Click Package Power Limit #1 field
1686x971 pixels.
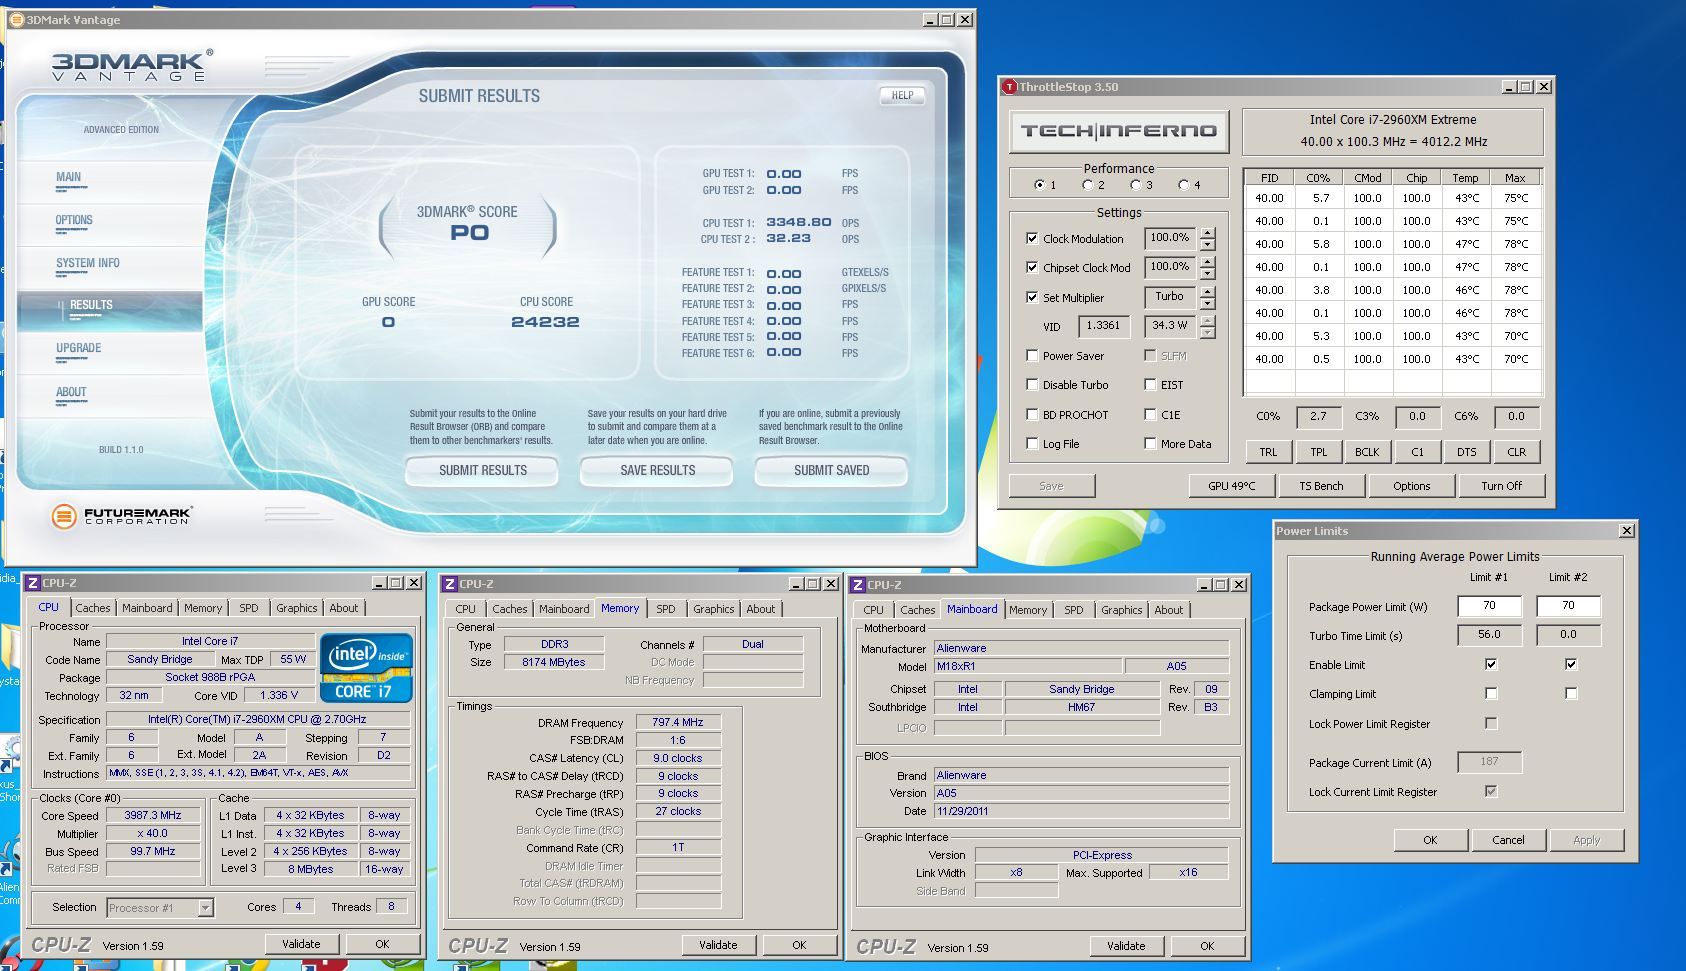pos(1489,606)
